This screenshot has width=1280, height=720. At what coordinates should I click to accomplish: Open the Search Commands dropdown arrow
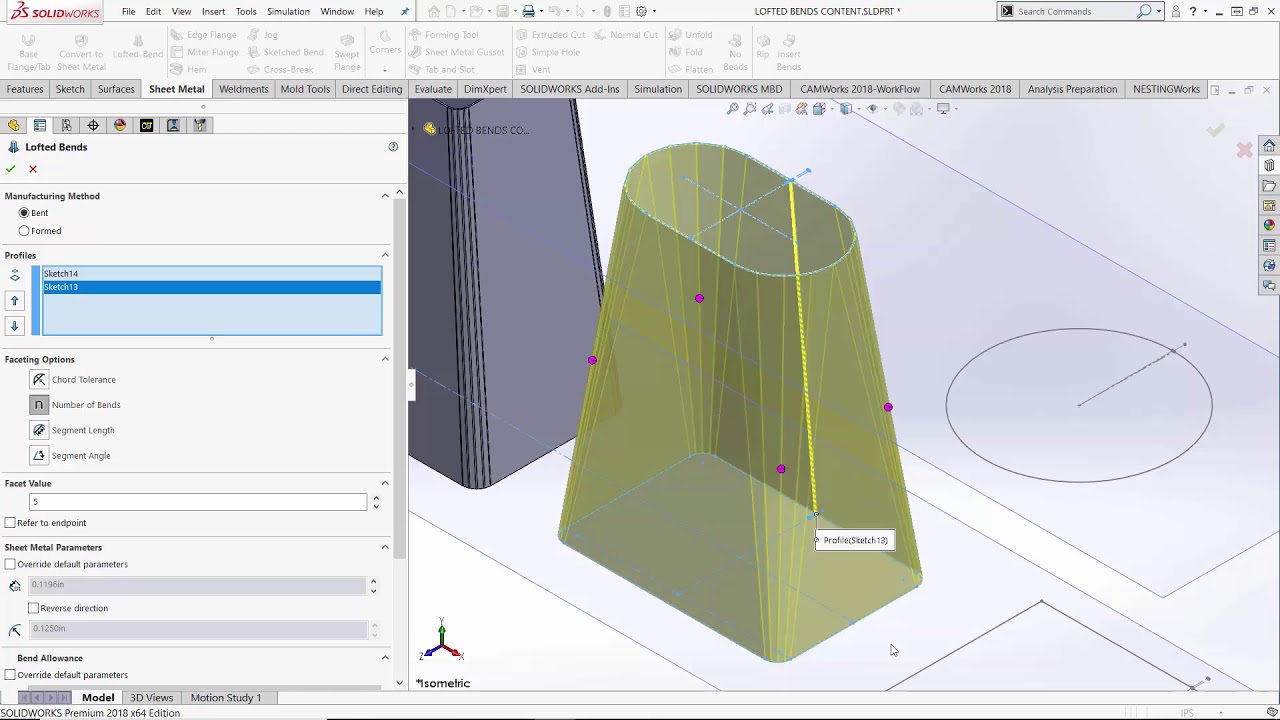(x=1158, y=11)
